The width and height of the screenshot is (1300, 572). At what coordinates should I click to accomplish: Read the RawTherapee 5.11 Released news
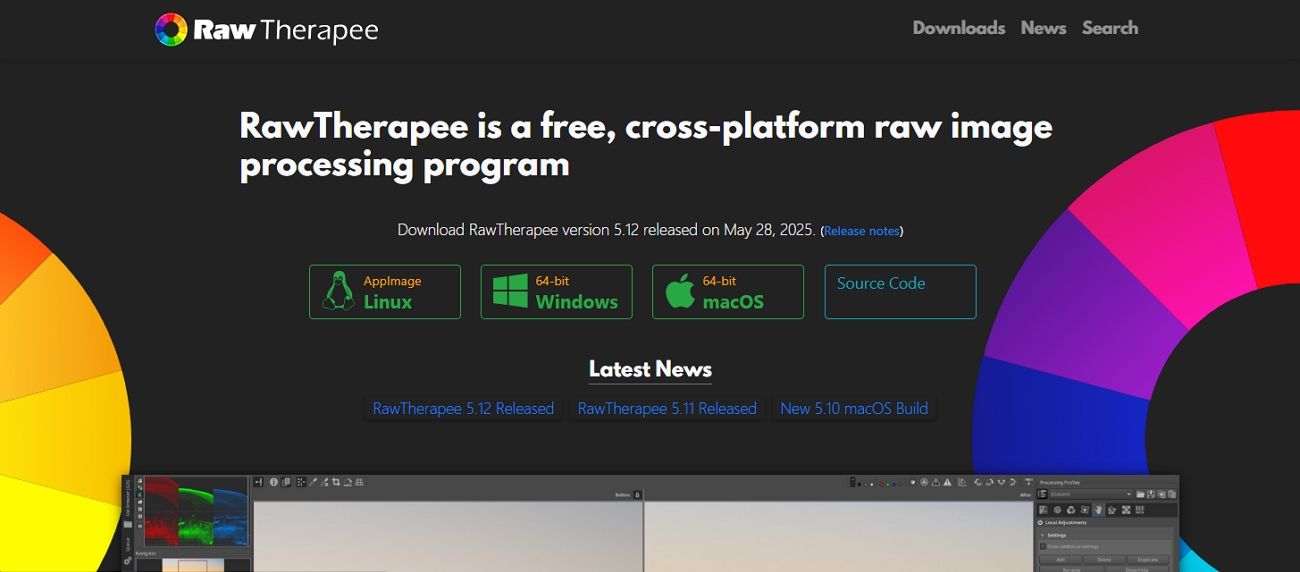click(x=667, y=408)
